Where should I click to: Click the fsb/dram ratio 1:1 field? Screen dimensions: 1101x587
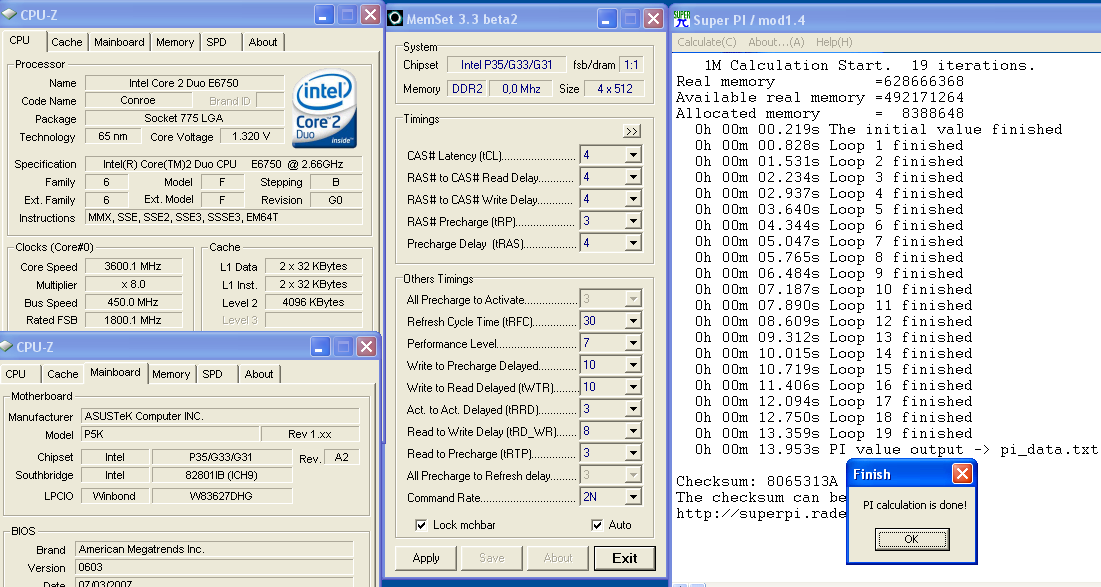[x=631, y=65]
